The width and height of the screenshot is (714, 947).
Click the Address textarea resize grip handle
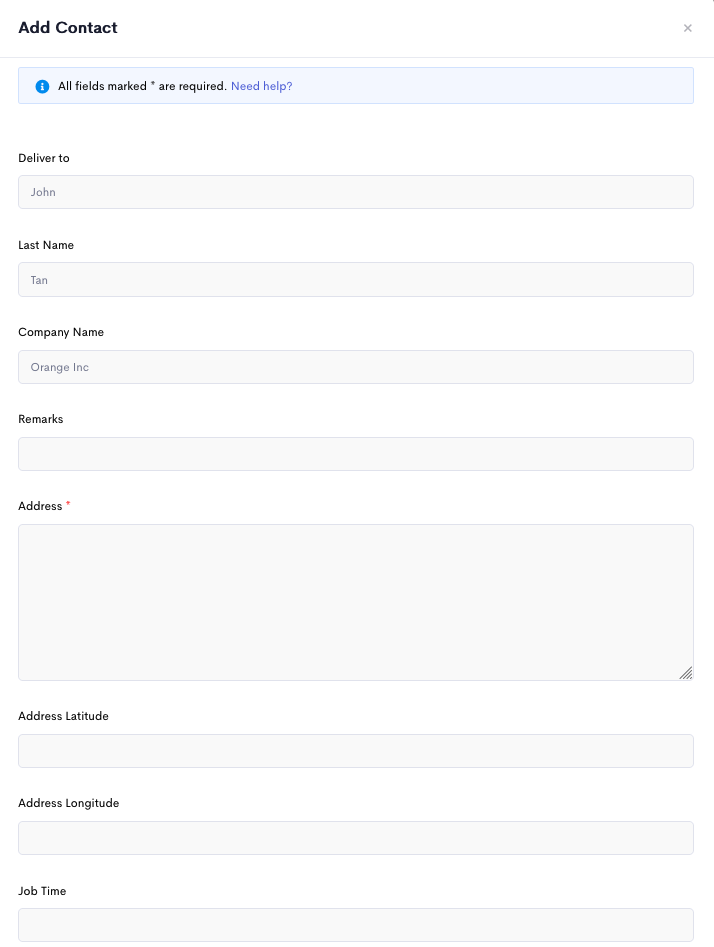click(x=686, y=673)
